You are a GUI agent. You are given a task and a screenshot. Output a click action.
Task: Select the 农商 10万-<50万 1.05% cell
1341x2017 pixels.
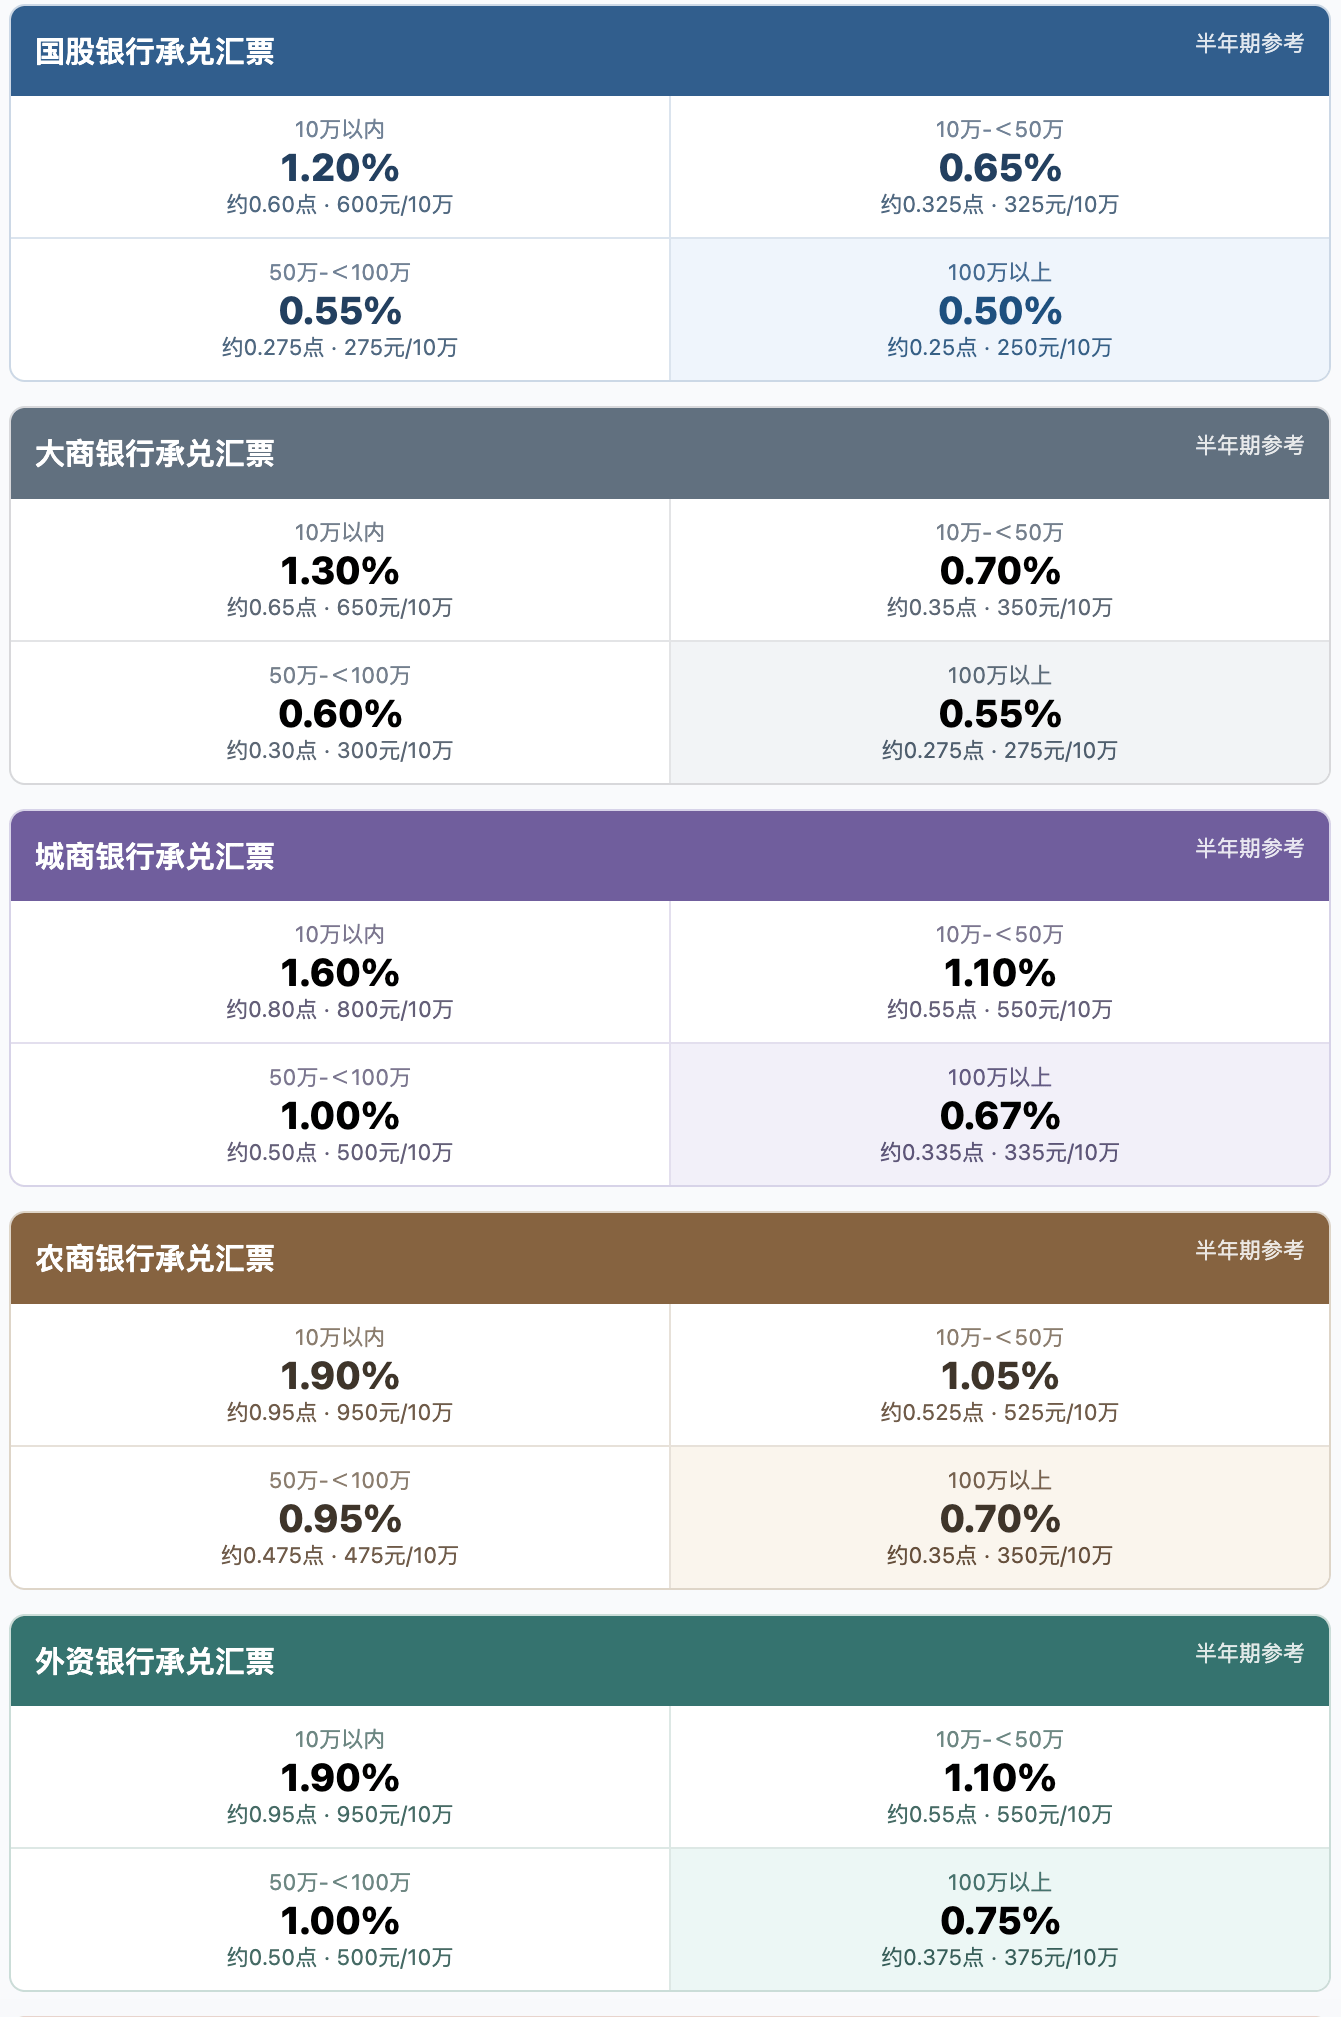tap(1000, 1375)
